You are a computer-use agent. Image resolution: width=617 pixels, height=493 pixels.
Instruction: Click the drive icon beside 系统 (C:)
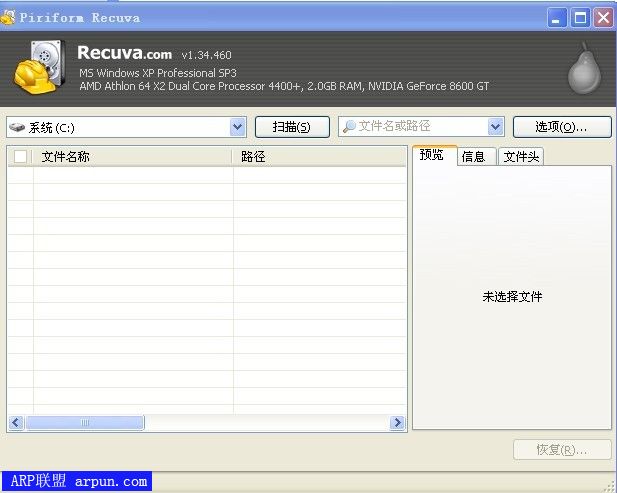(17, 127)
